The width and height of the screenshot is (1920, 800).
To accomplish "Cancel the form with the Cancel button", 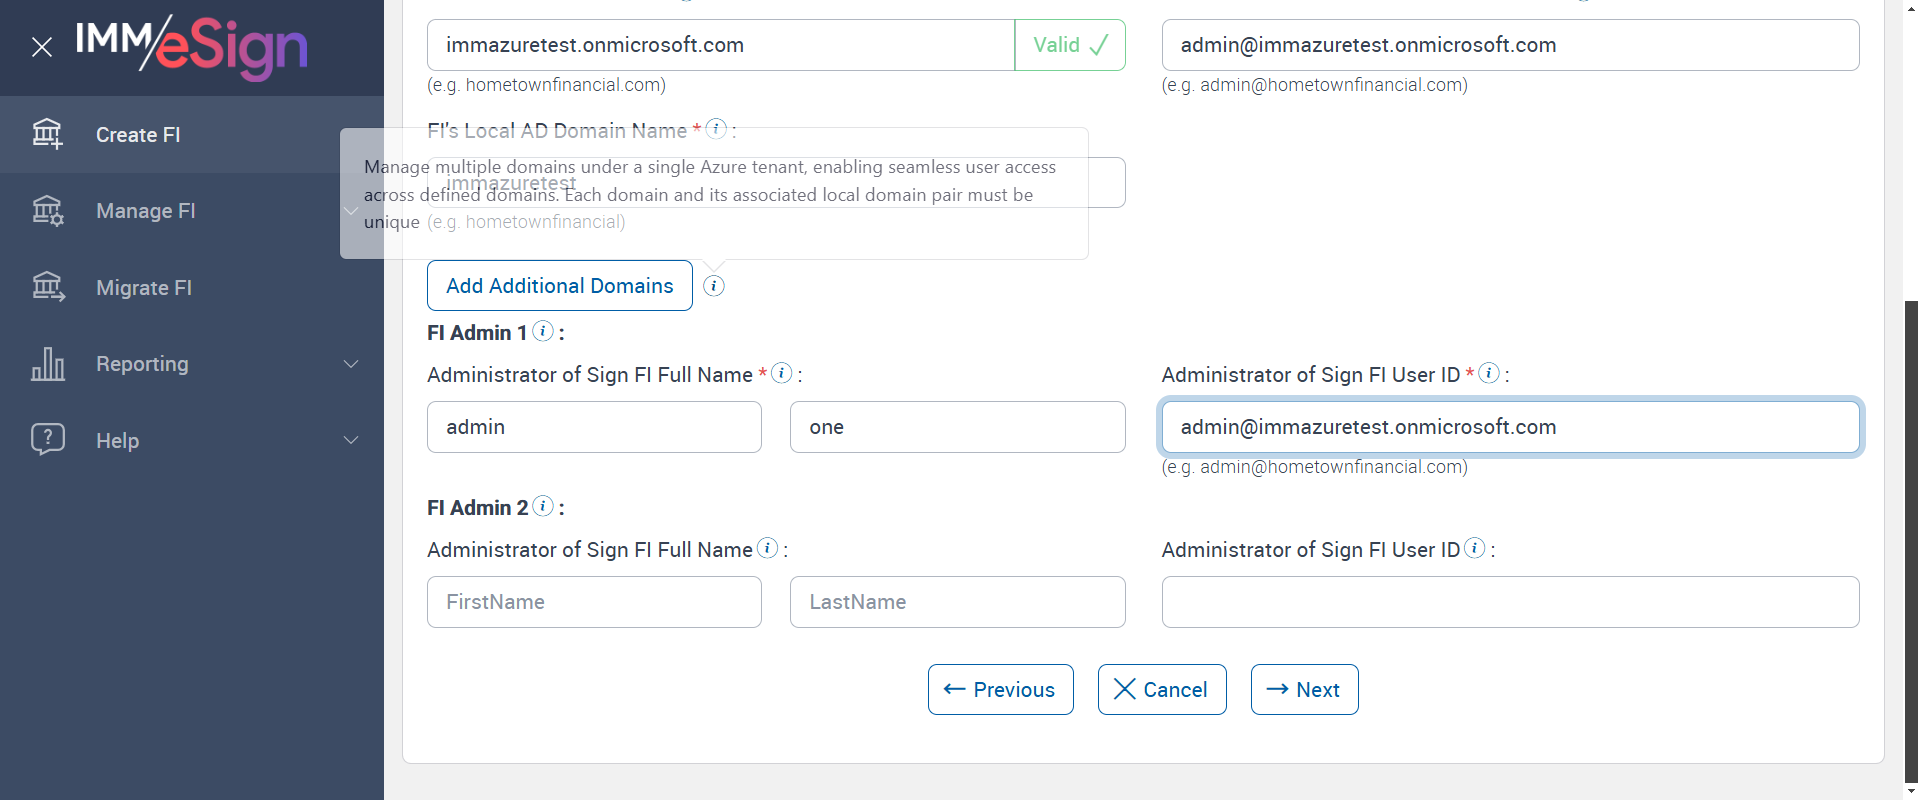I will 1162,690.
